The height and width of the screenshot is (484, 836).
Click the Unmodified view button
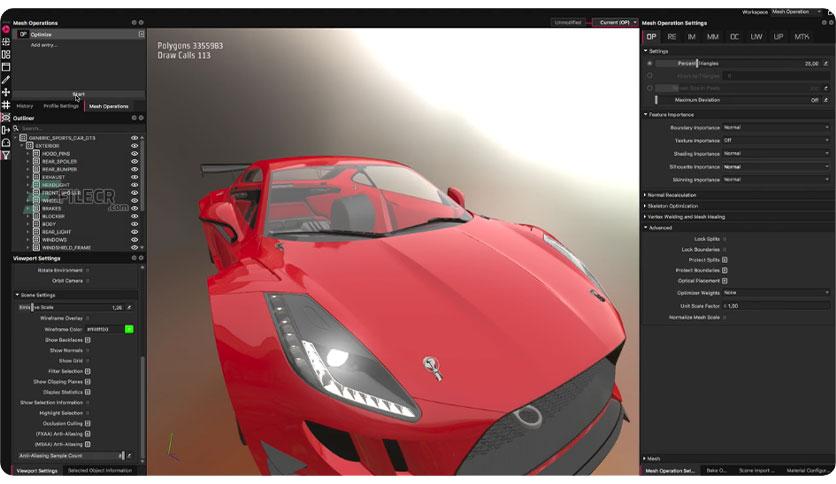pos(568,22)
